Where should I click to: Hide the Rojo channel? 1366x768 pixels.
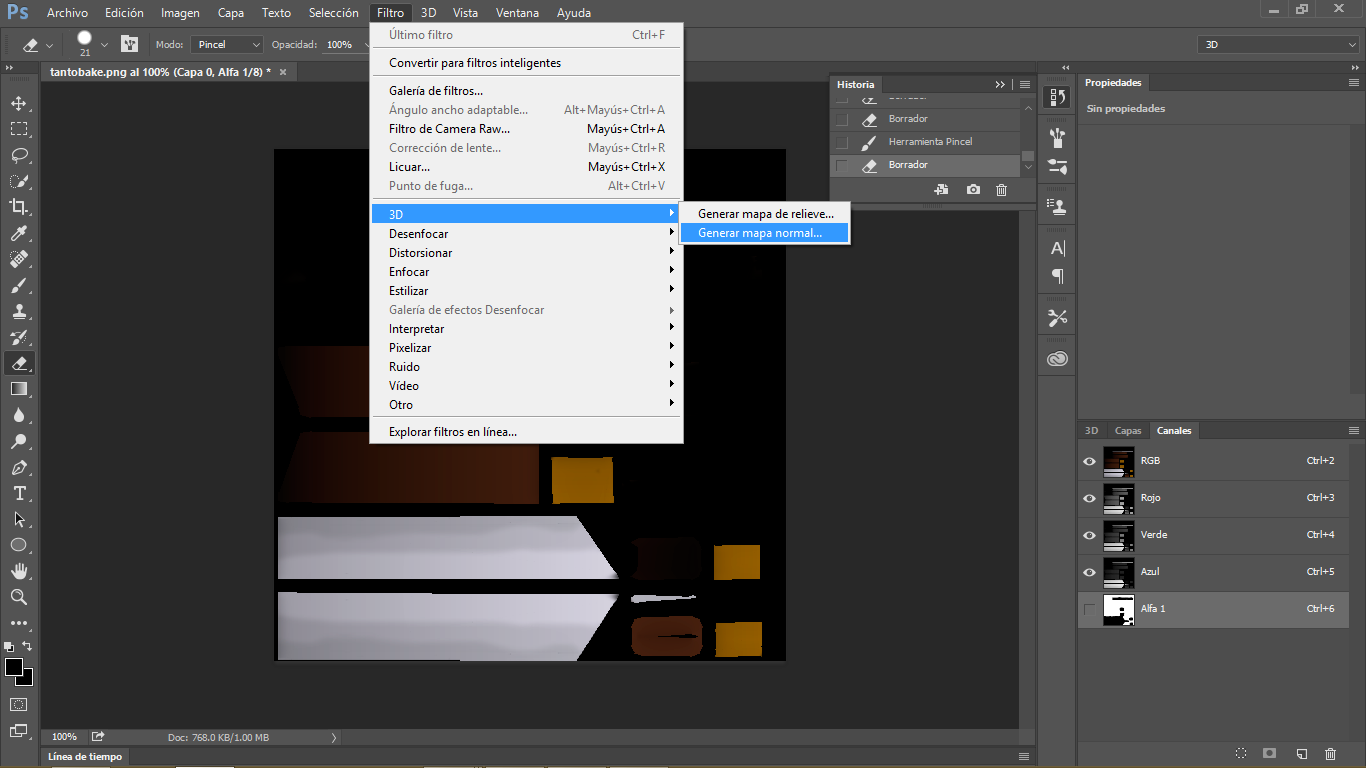pyautogui.click(x=1089, y=498)
